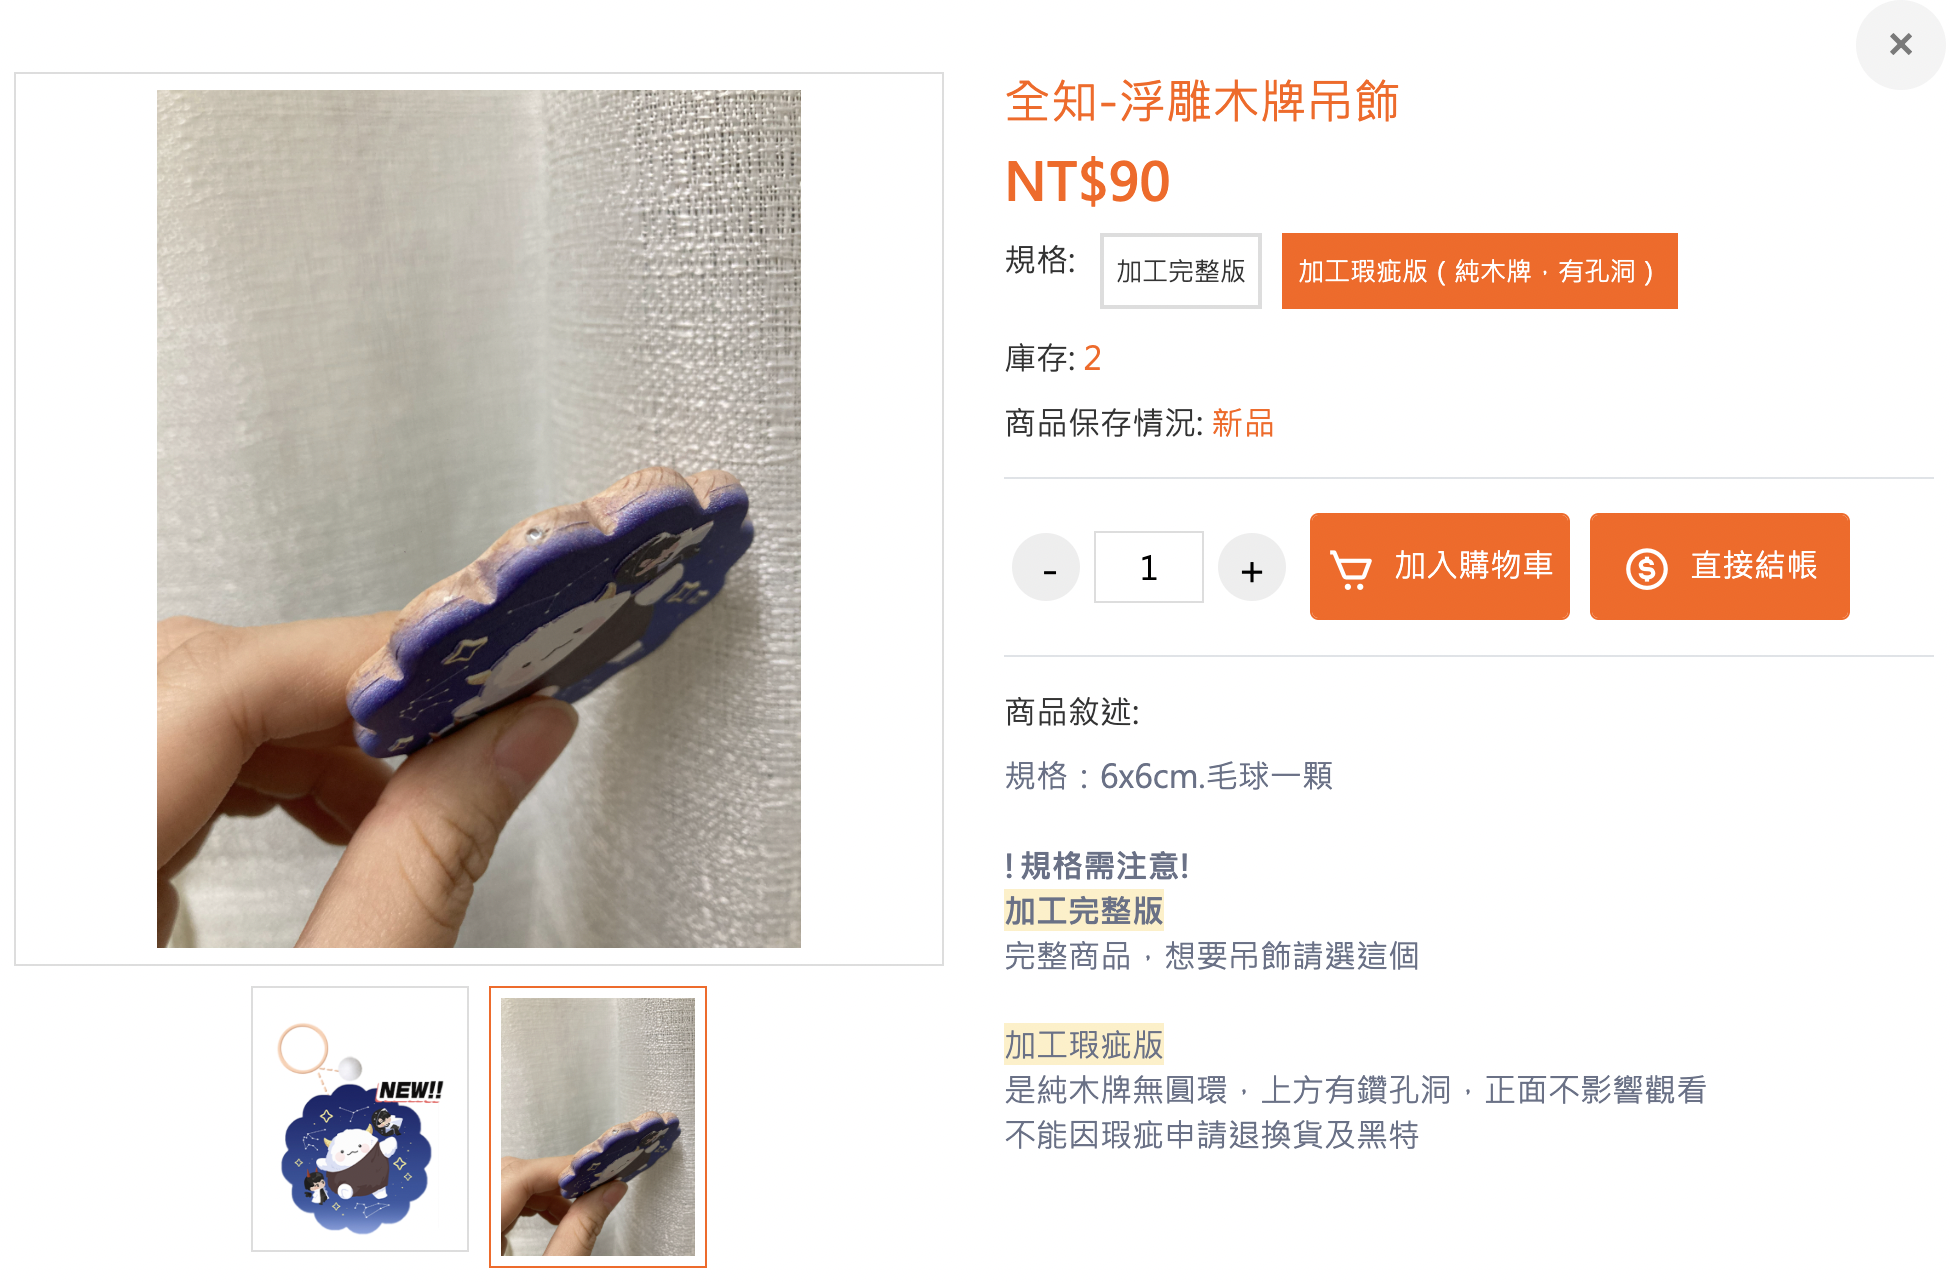The image size is (1950, 1282).
Task: Click 直接結帳 checkout button
Action: 1719,567
